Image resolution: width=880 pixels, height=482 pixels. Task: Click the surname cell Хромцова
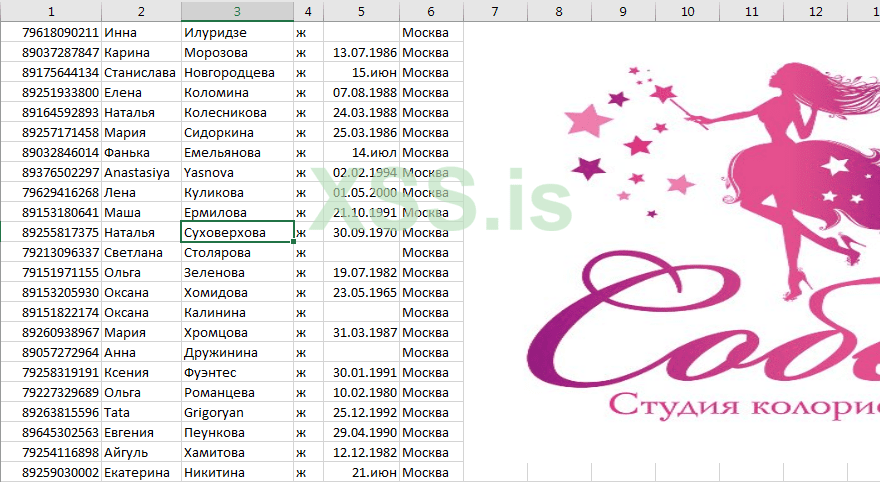237,333
